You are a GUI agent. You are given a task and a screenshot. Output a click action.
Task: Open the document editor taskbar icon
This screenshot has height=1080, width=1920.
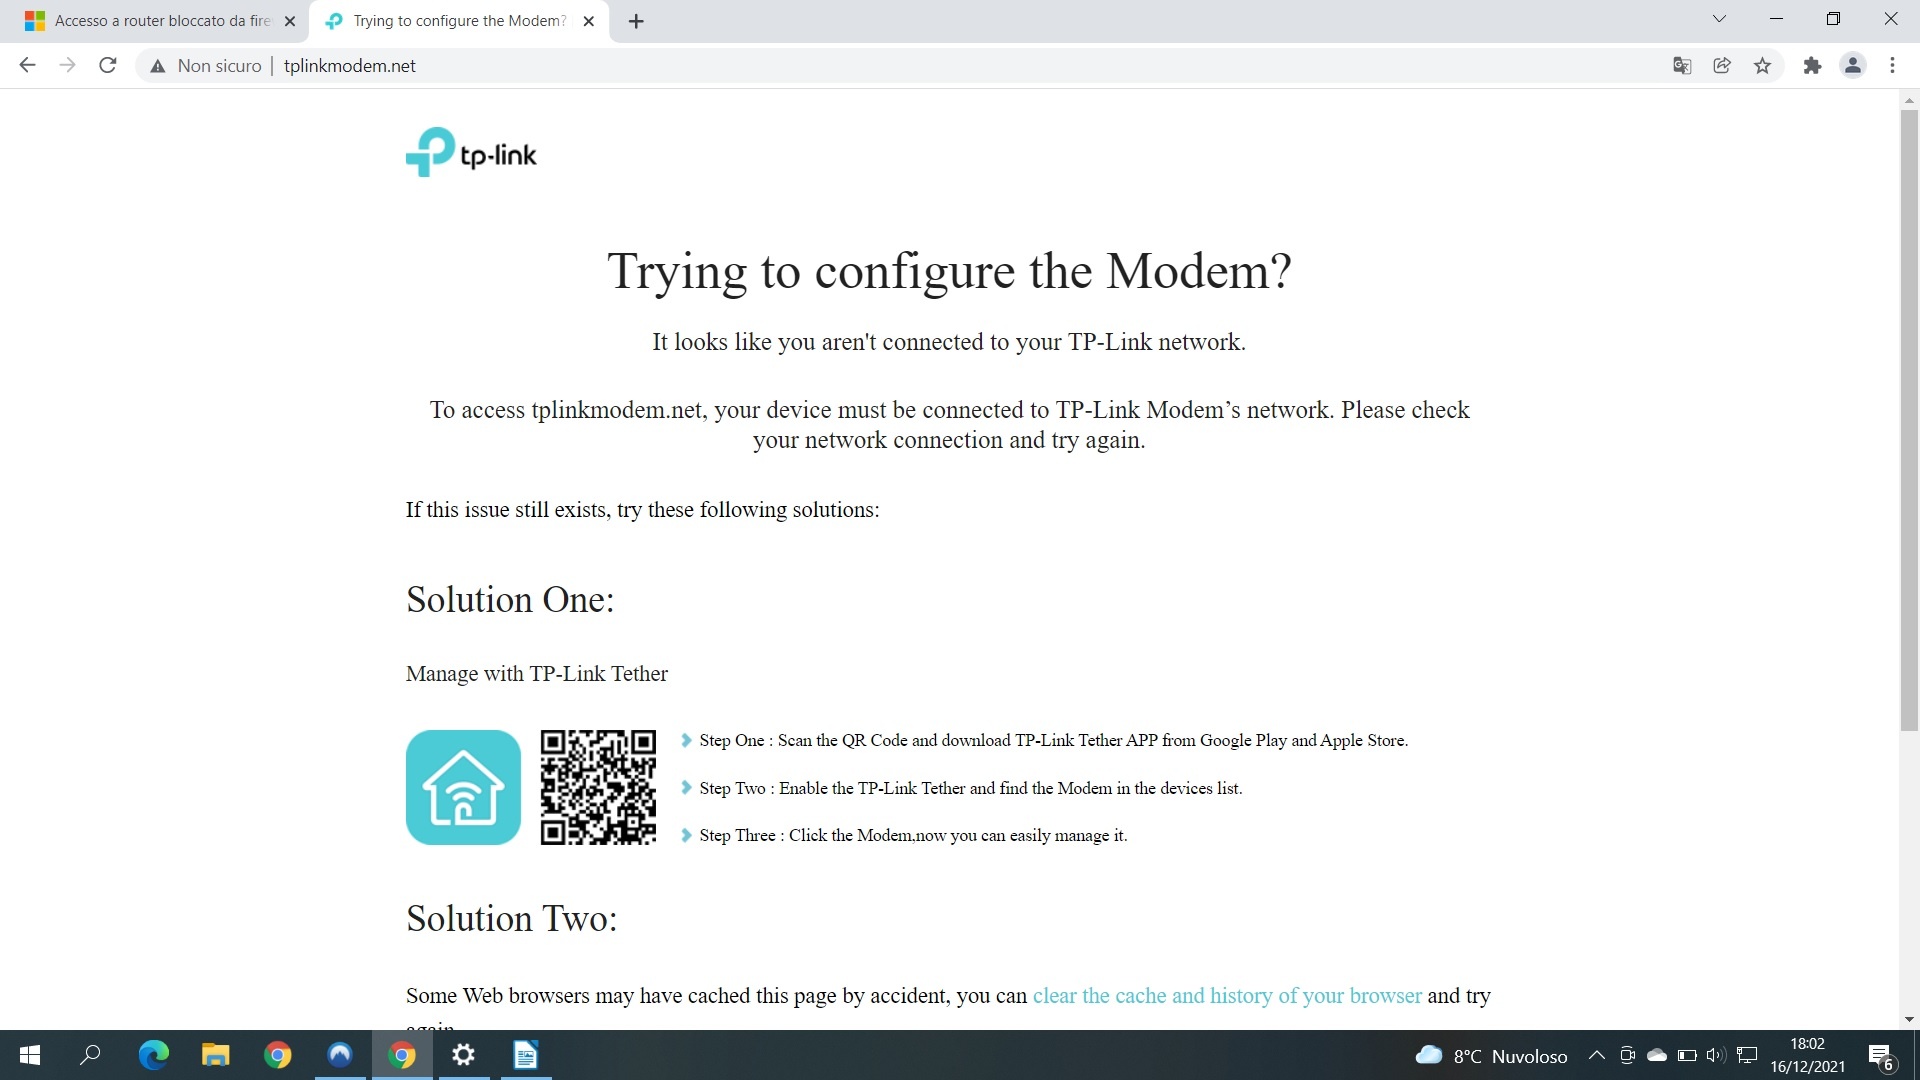click(x=526, y=1055)
